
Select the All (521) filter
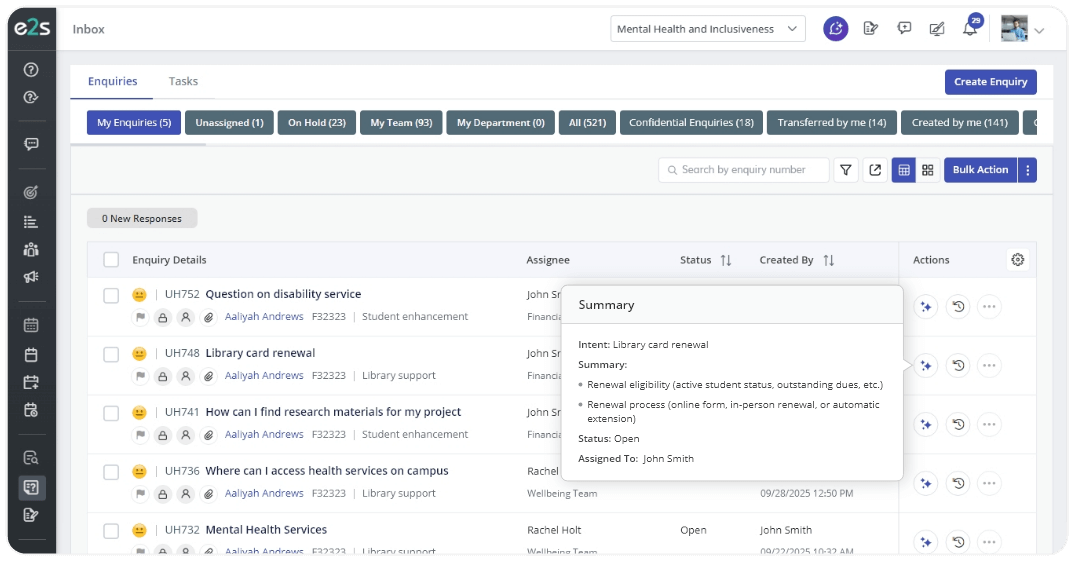click(x=587, y=123)
